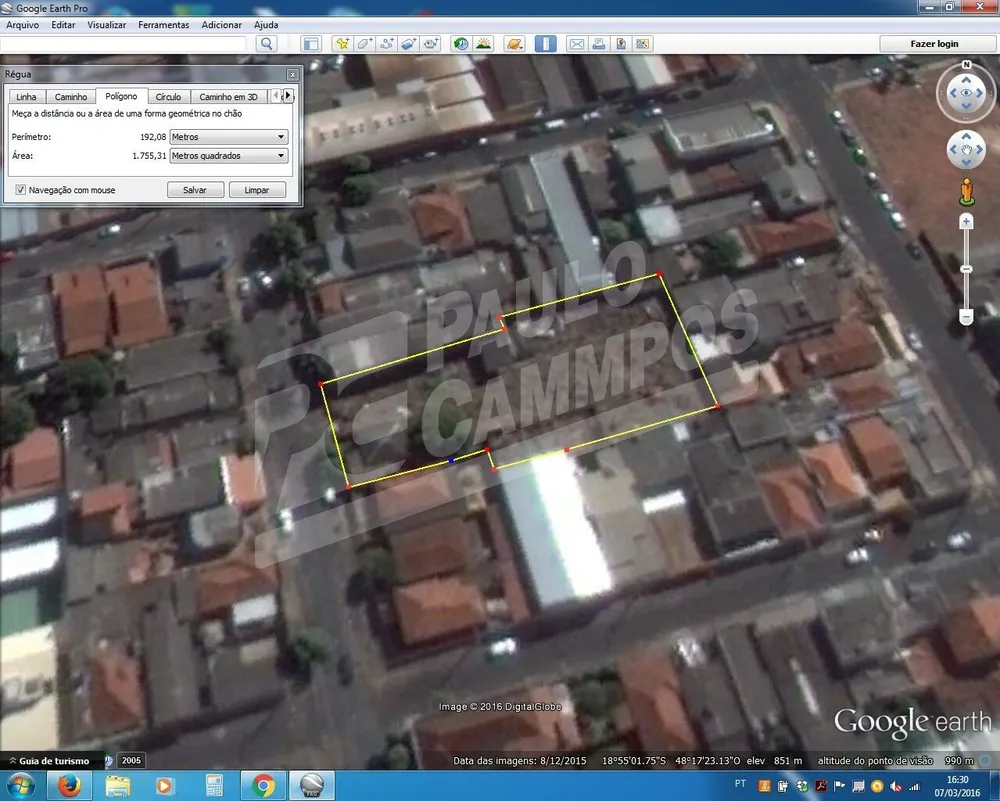Open the Ferramentas menu

tap(164, 25)
